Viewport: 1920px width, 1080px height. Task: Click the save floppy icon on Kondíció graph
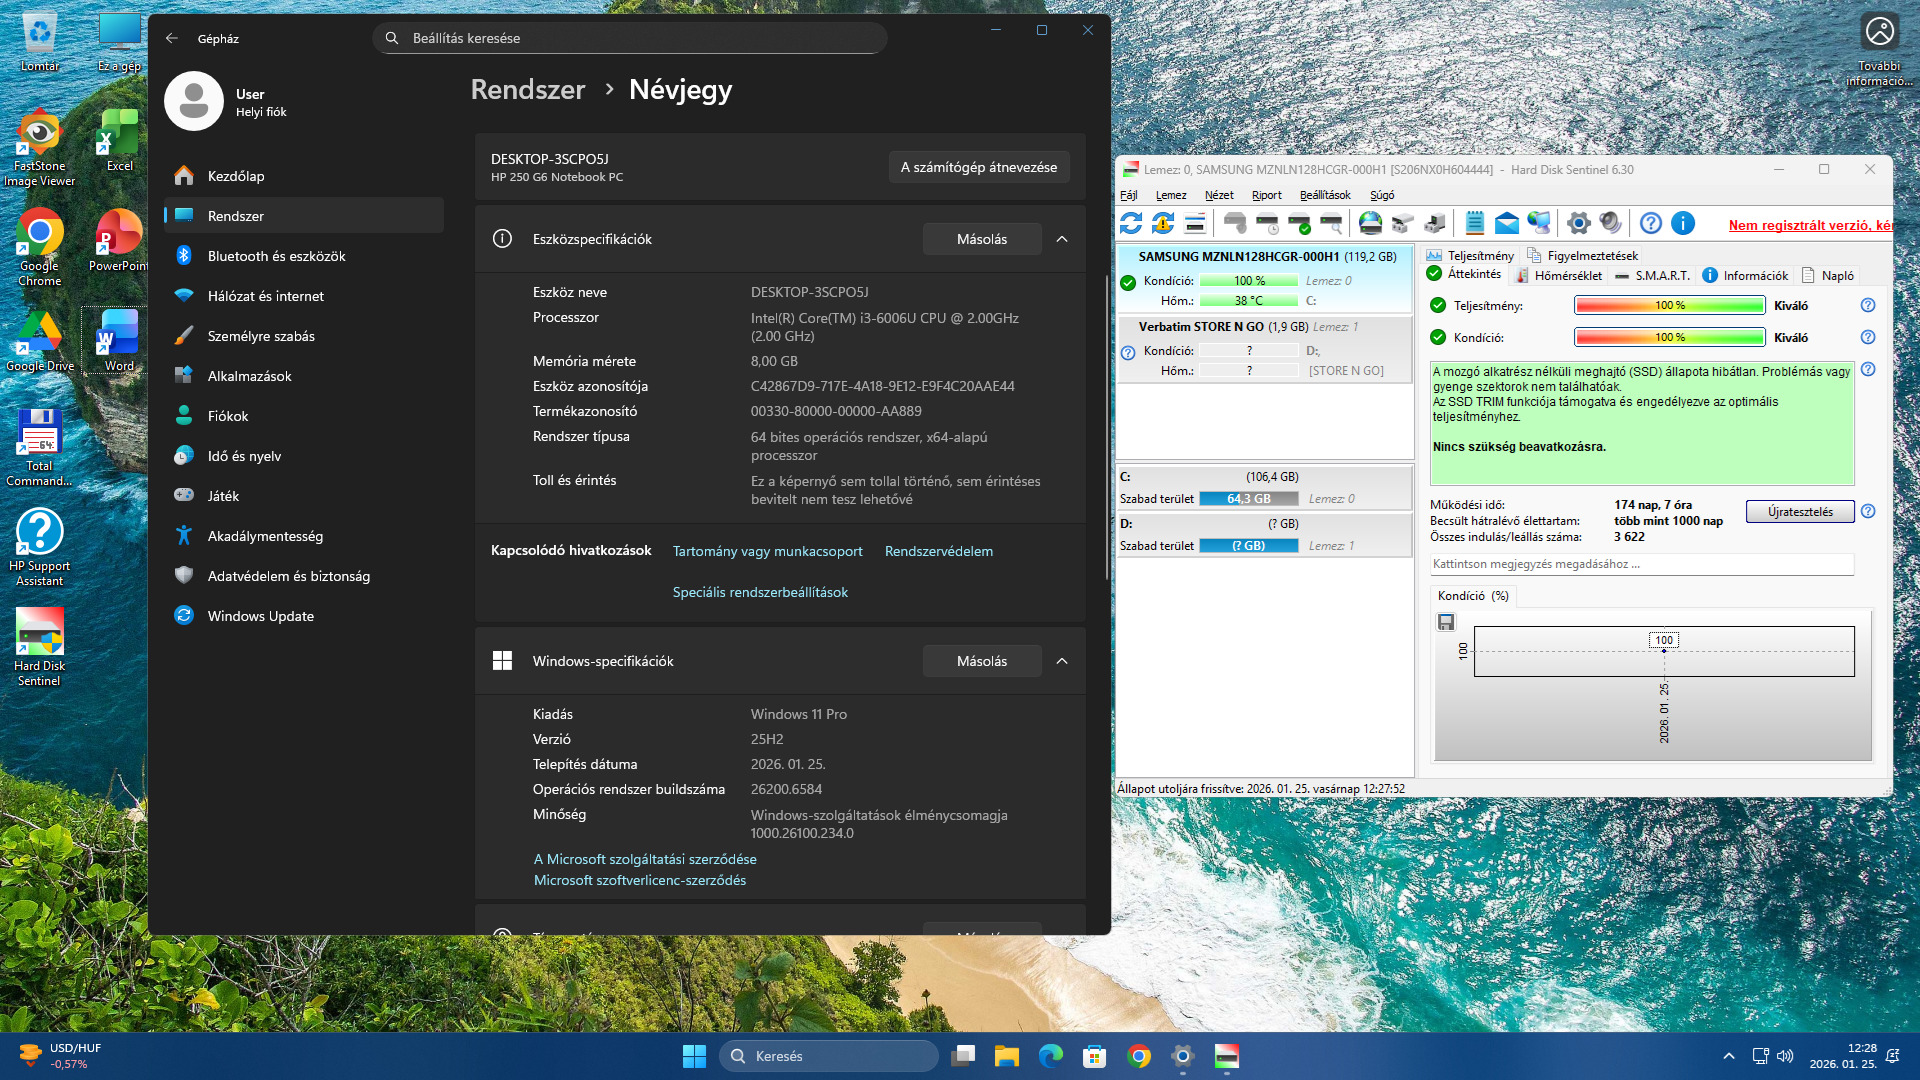click(x=1446, y=622)
